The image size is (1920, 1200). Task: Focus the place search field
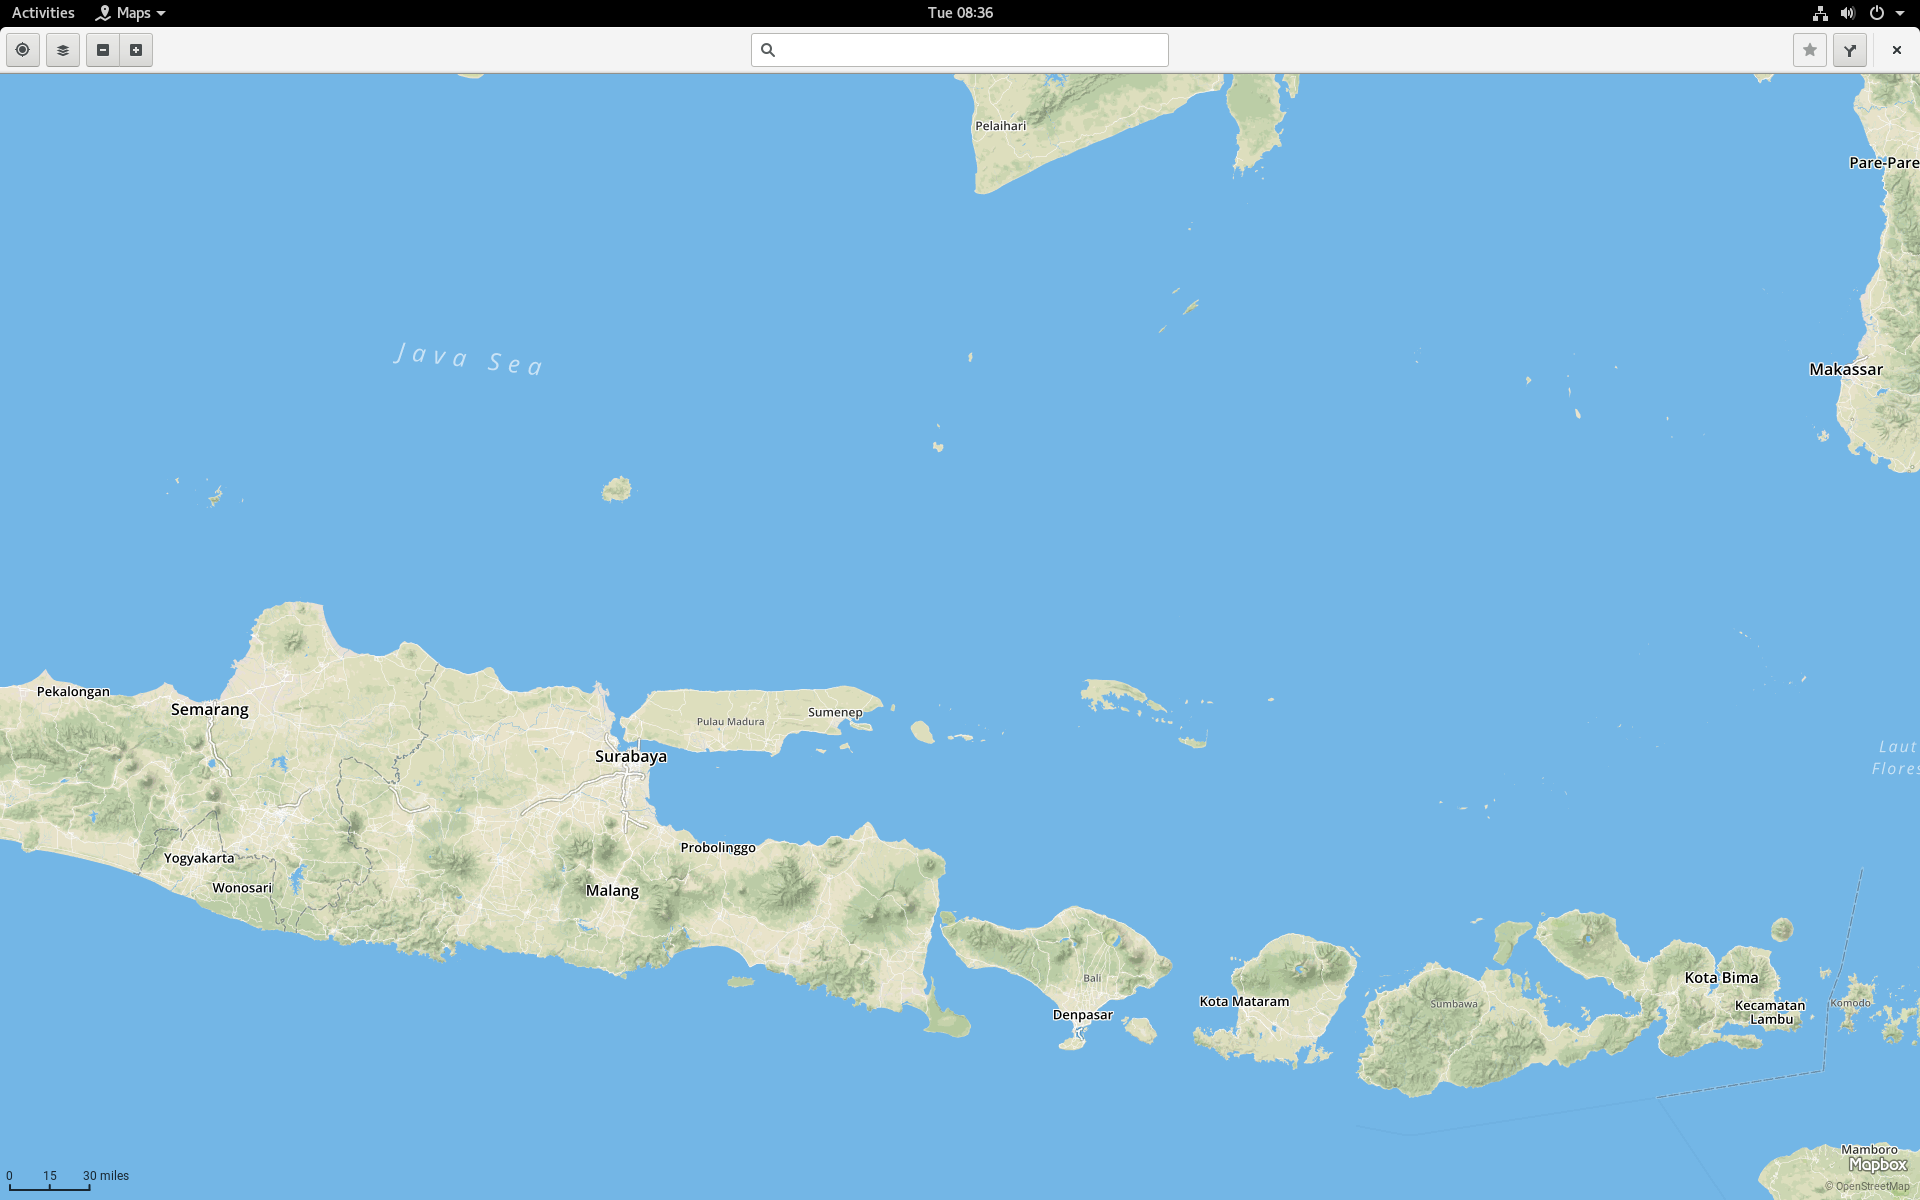970,50
